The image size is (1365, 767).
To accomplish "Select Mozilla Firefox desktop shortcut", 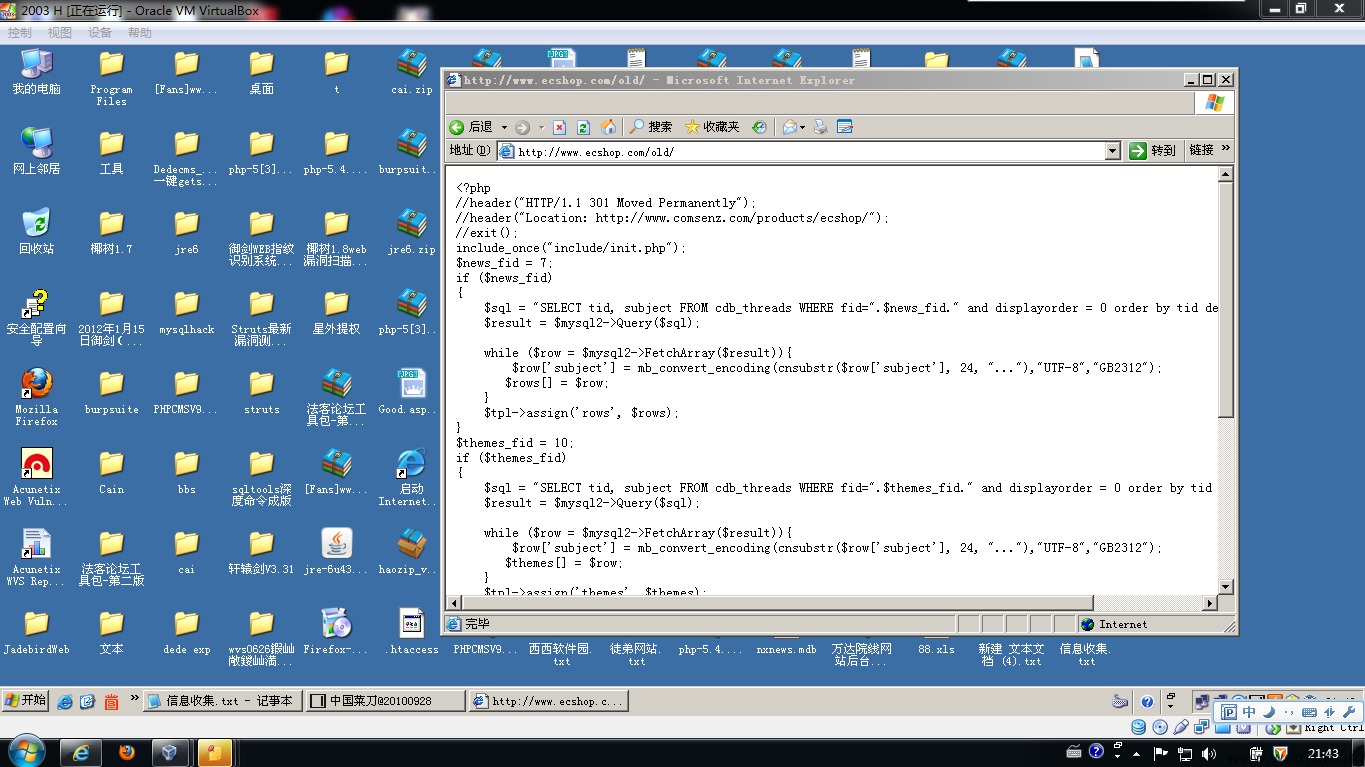I will (37, 398).
